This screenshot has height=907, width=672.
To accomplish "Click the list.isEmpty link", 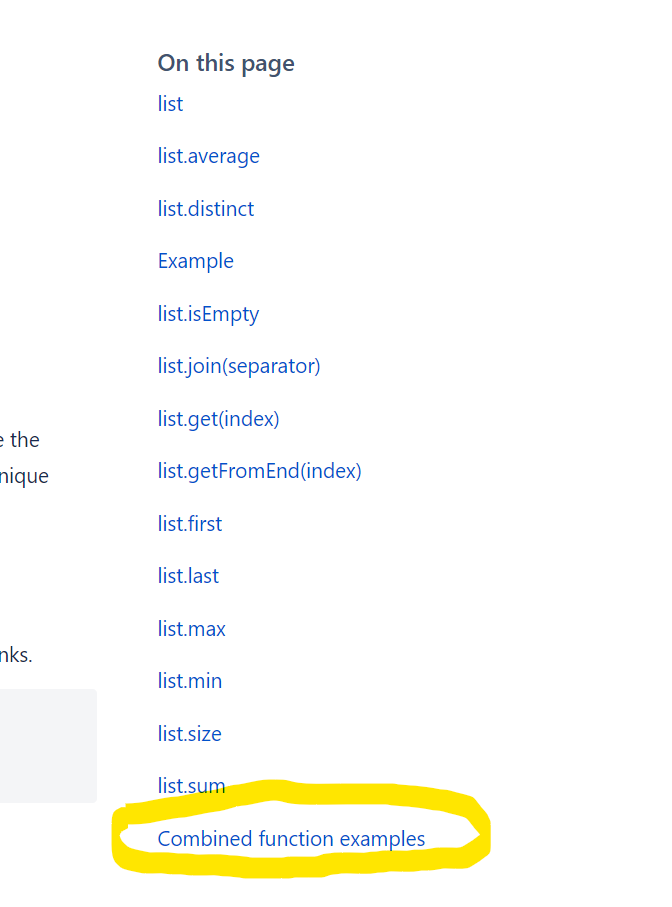I will (208, 314).
